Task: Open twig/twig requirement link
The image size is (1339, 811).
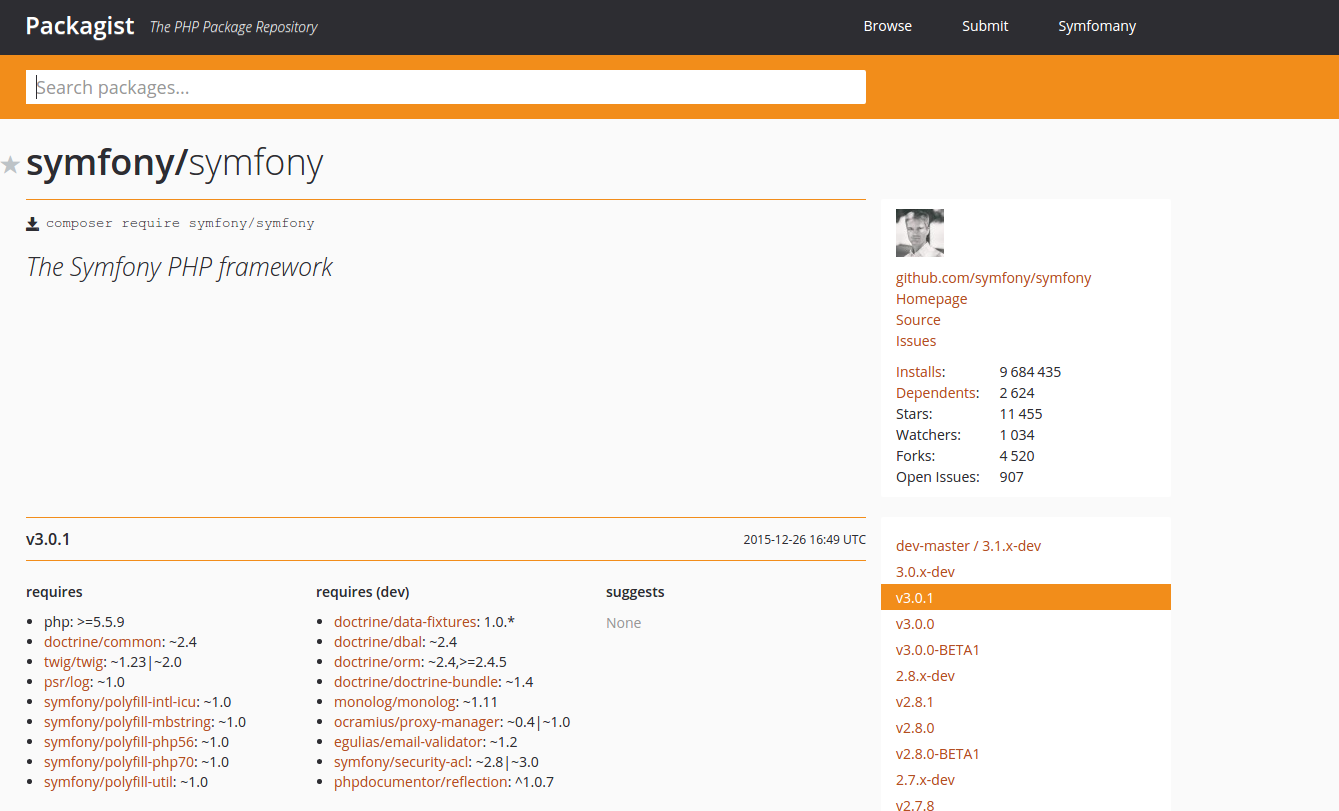Action: pos(74,662)
